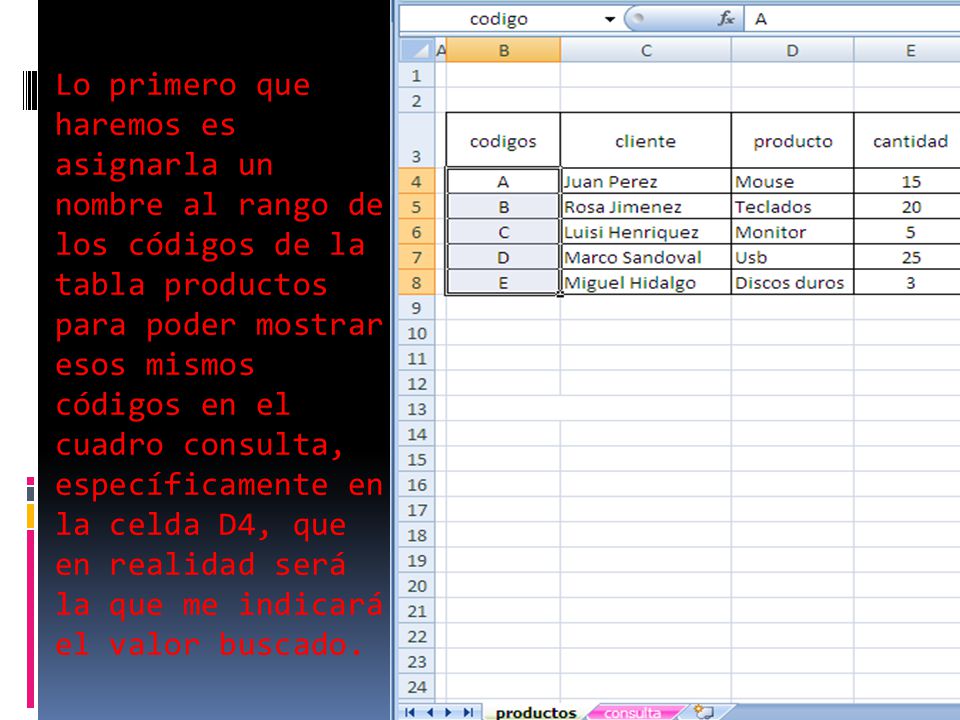Click the insert new worksheet icon
This screenshot has height=720, width=960.
[704, 712]
